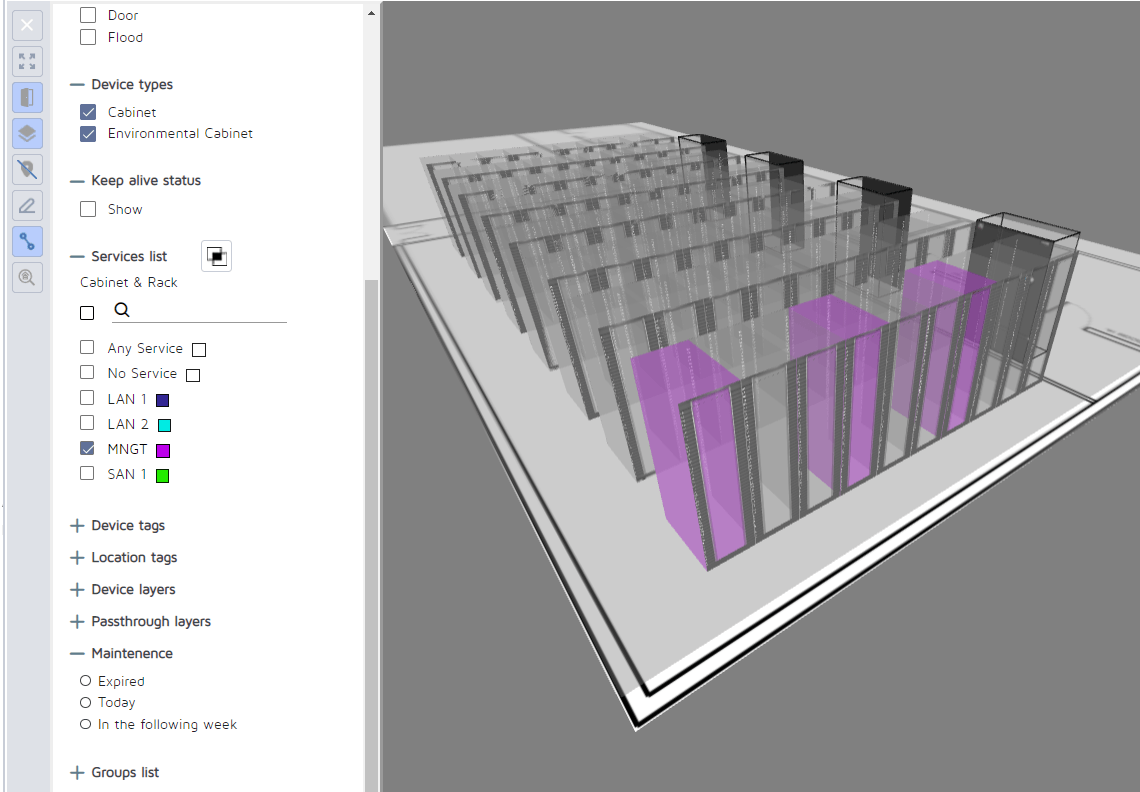The width and height of the screenshot is (1140, 792).
Task: Click the magnifier search-home icon
Action: [x=27, y=277]
